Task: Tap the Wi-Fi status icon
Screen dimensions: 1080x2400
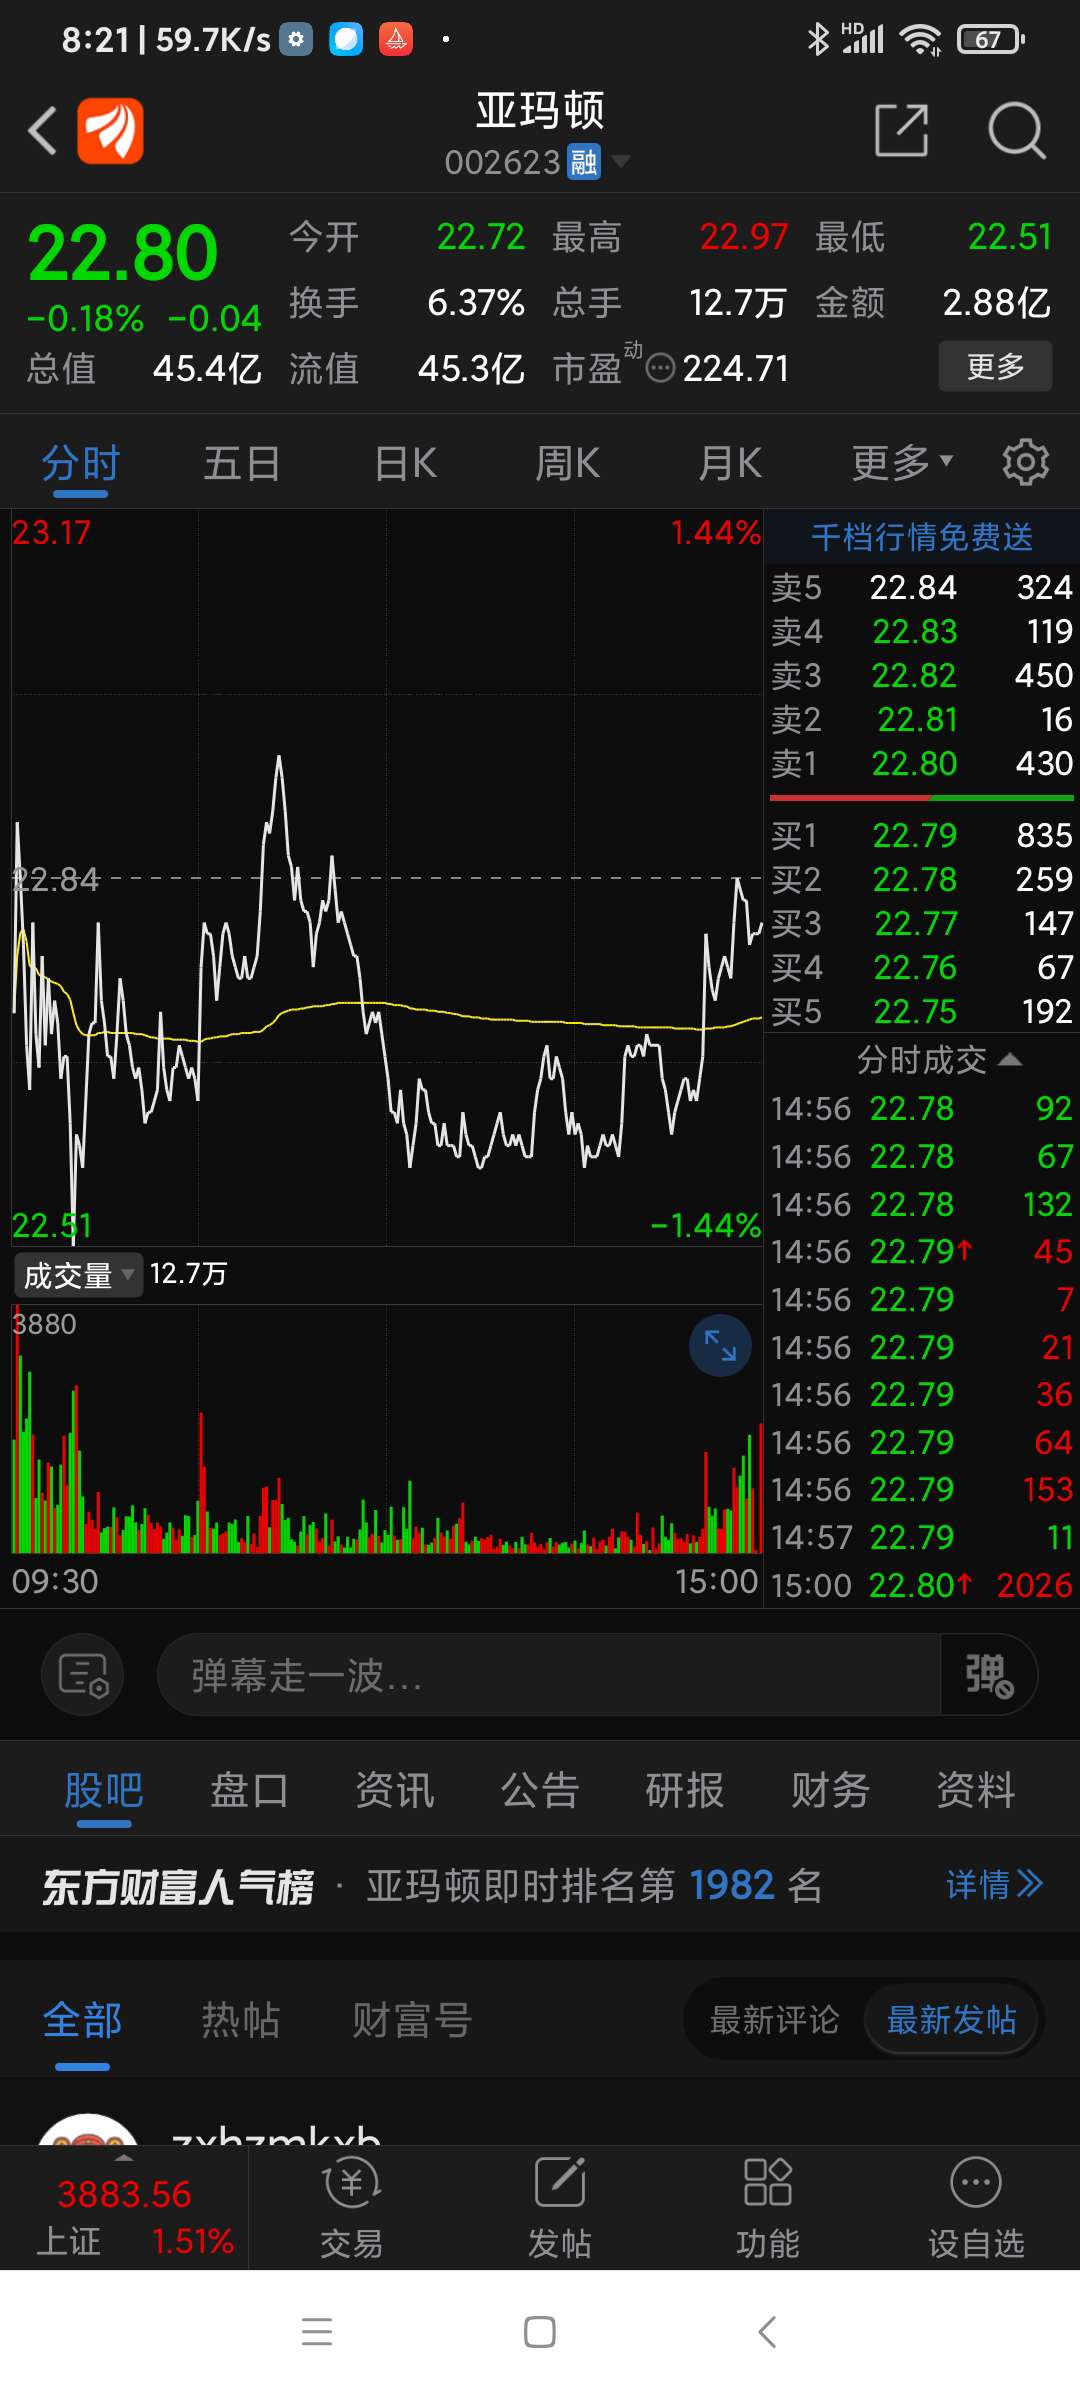Action: [x=920, y=39]
